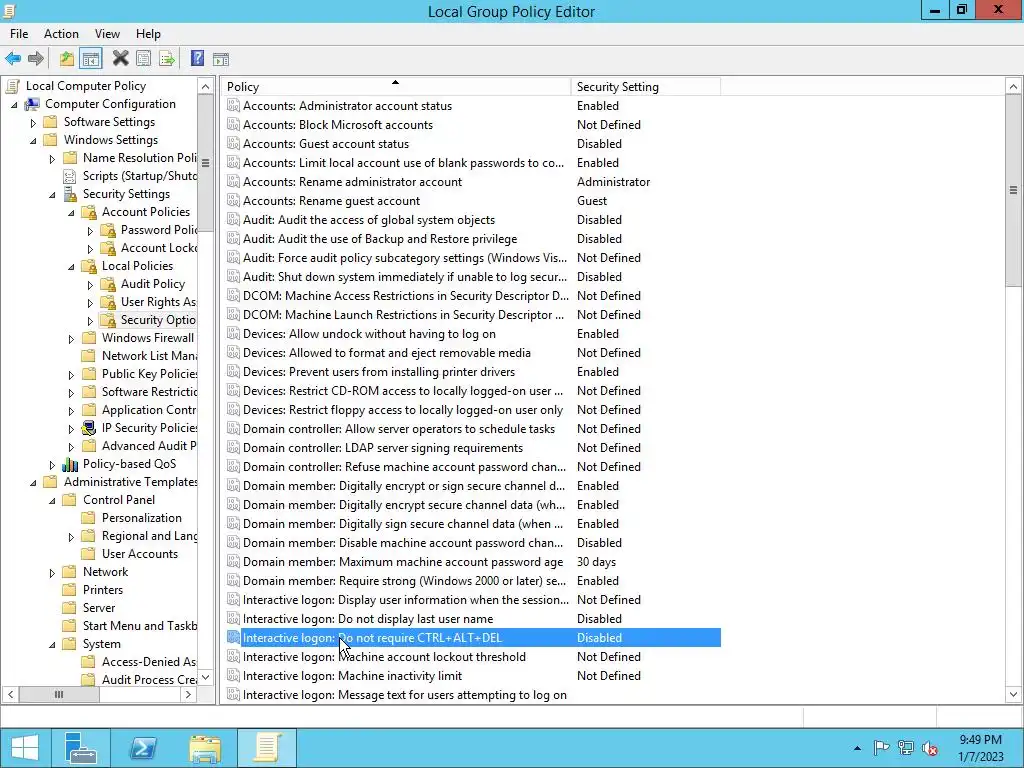Screen dimensions: 1024x768
Task: Select the Printers folder in tree
Action: [x=103, y=590]
